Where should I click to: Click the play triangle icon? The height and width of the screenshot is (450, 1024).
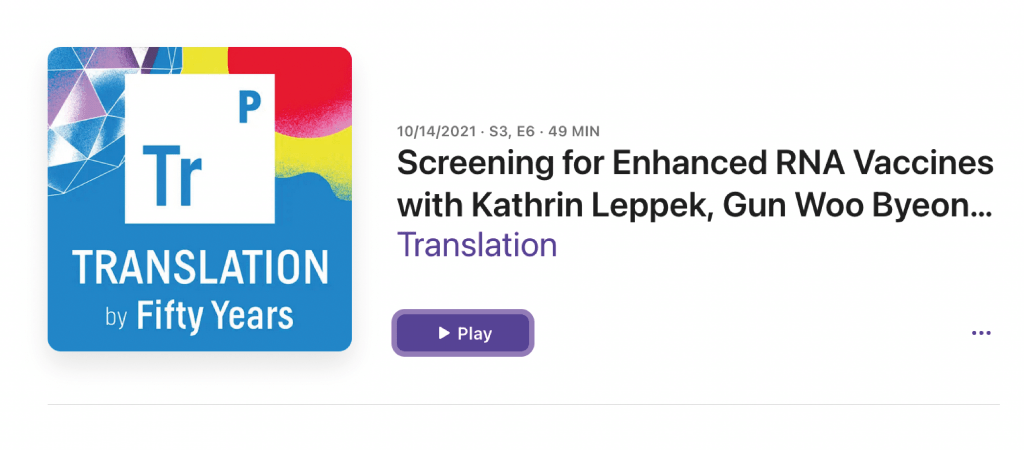(x=444, y=333)
